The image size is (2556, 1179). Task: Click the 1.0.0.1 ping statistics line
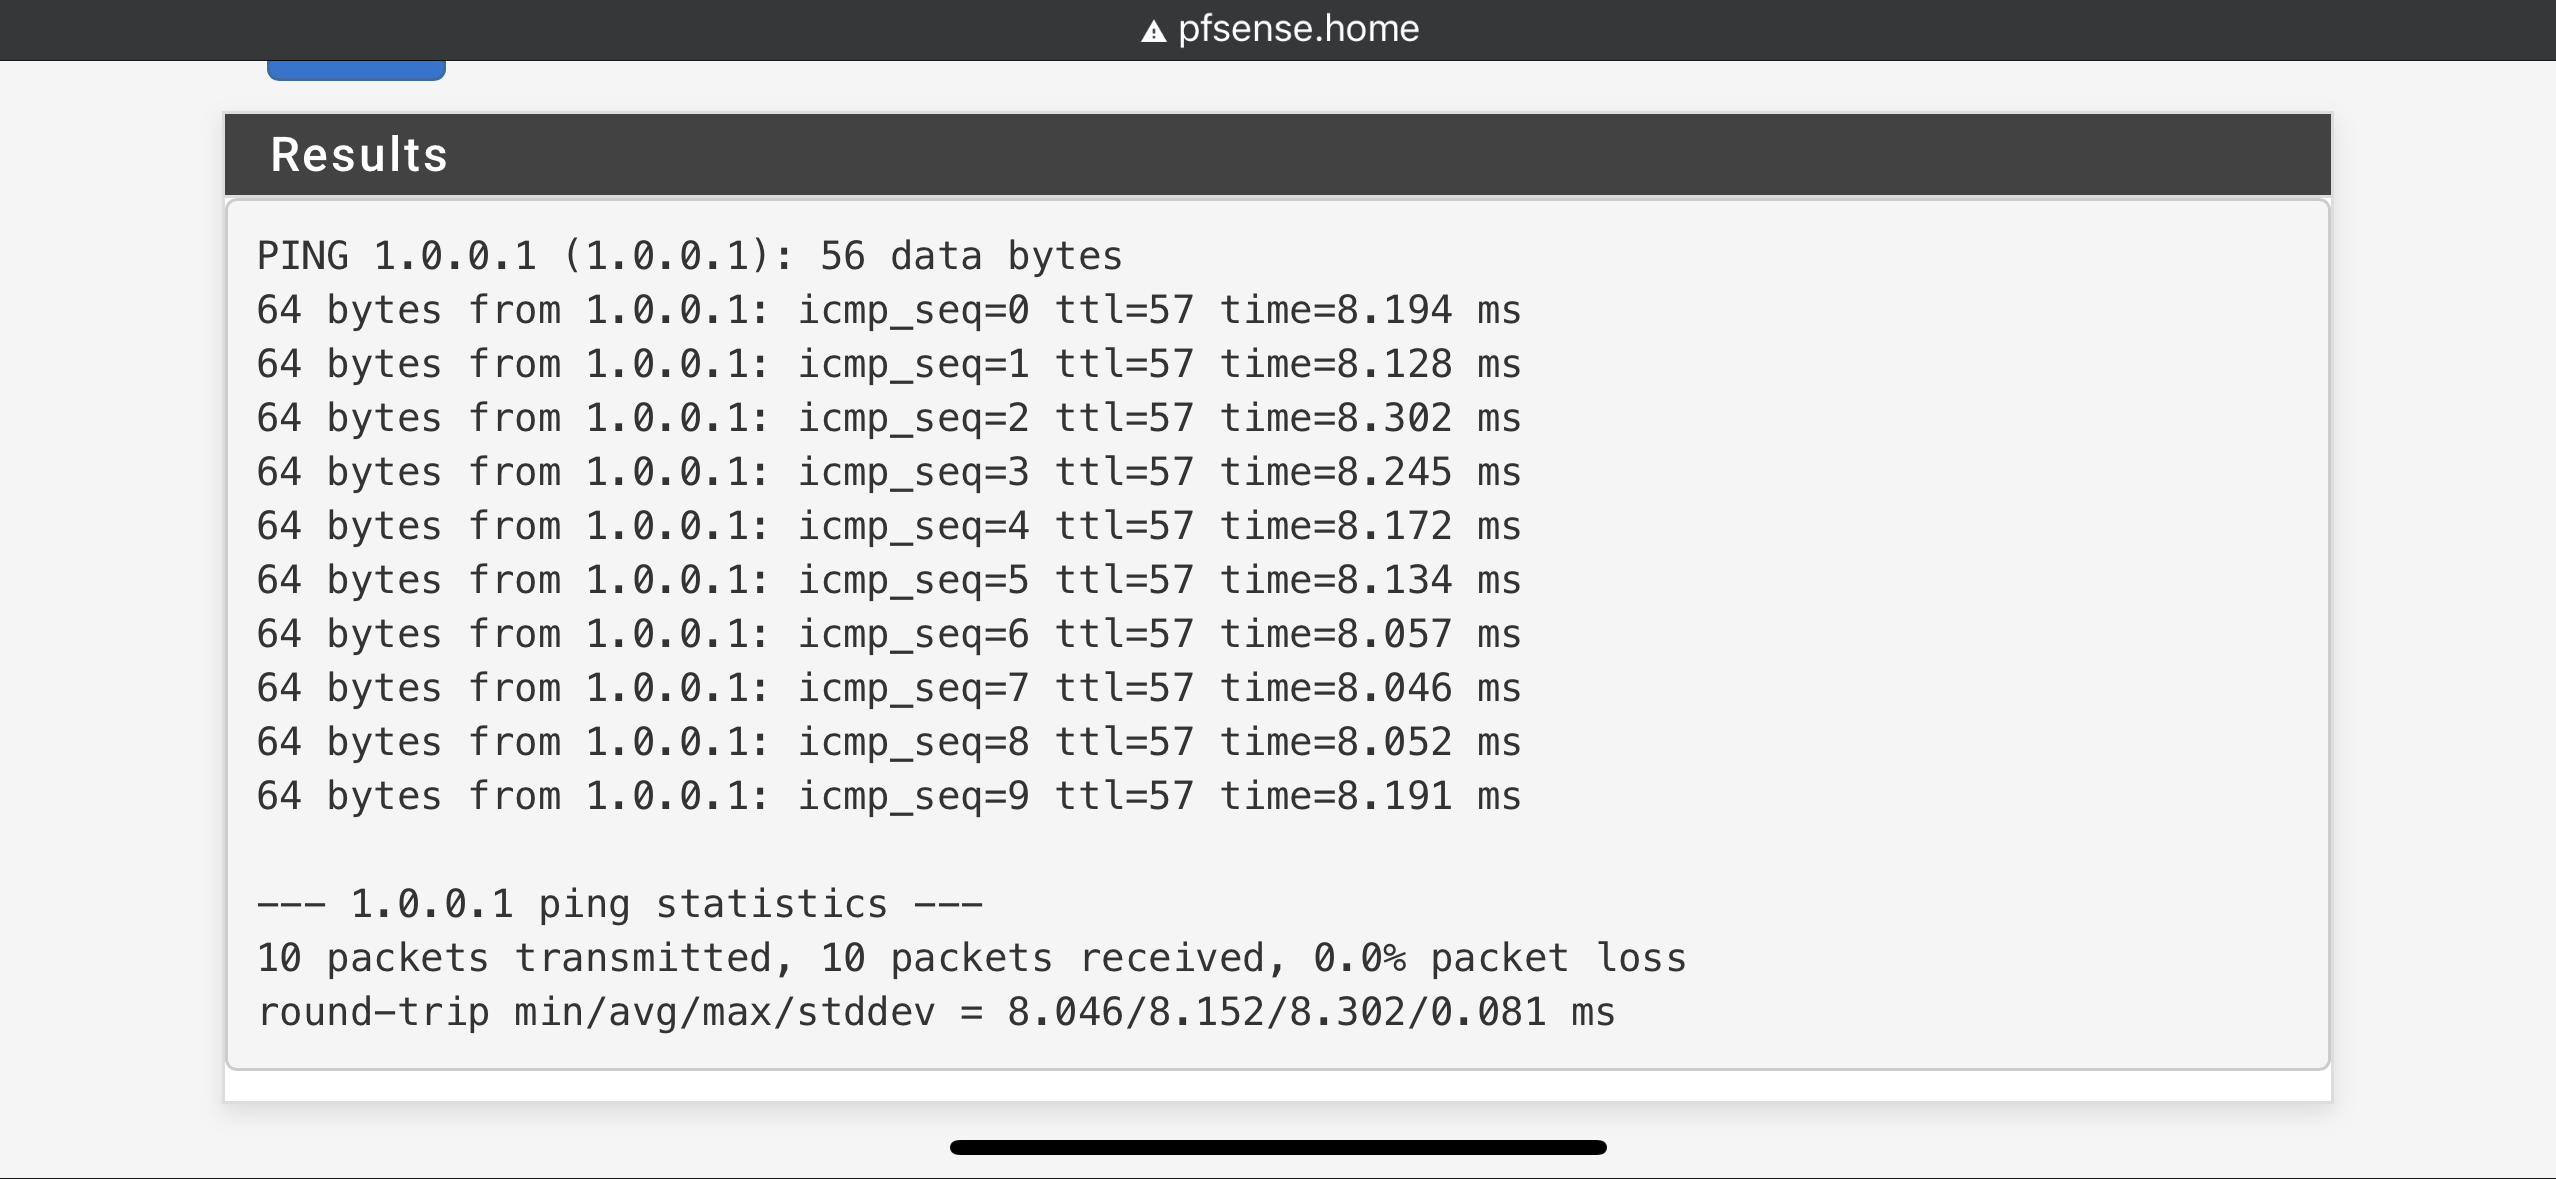(620, 904)
